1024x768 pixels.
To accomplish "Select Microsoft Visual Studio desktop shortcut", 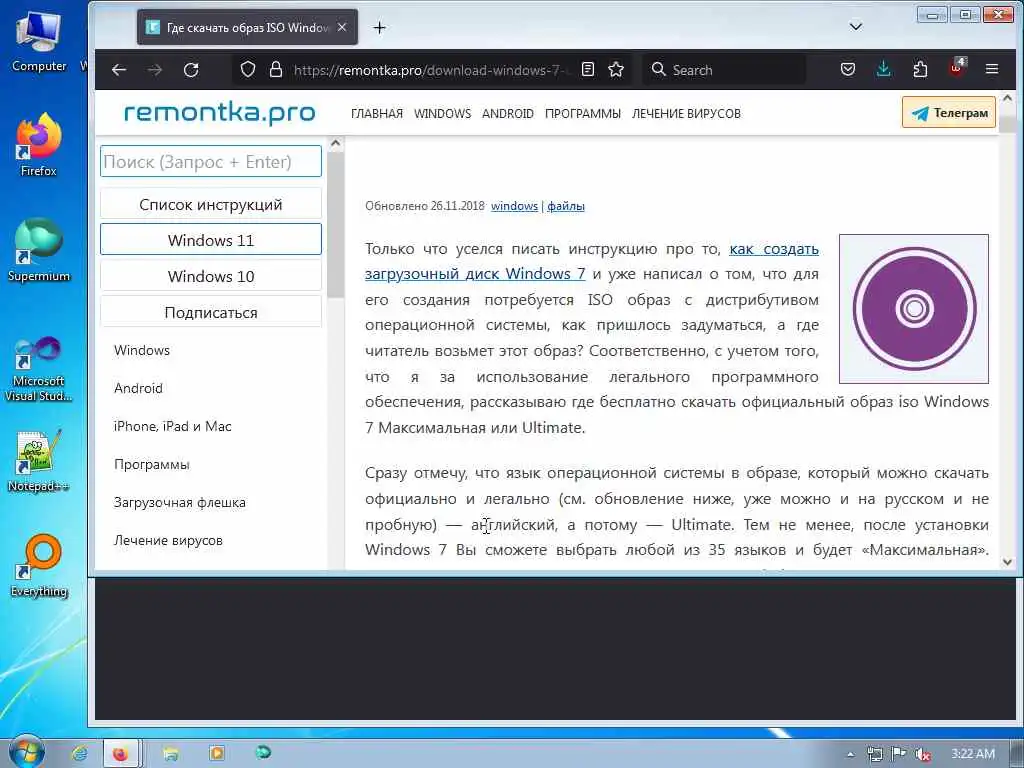I will [39, 369].
